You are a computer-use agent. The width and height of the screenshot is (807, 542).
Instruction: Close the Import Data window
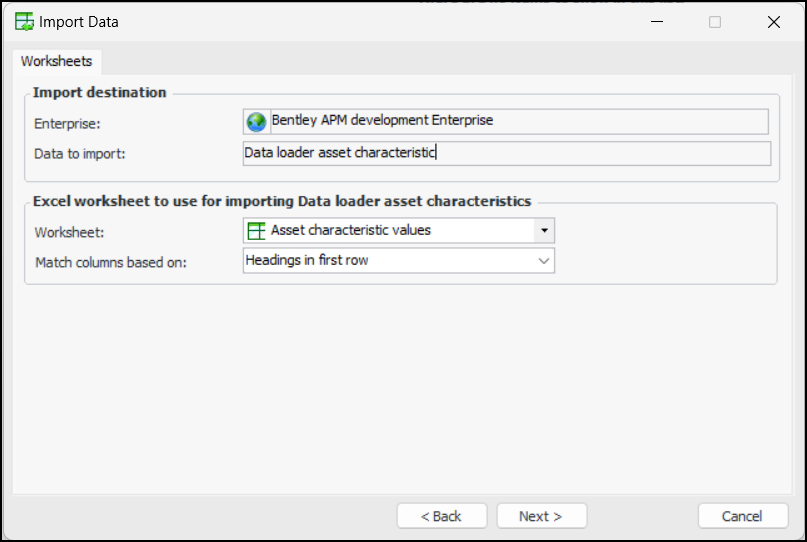pos(773,21)
